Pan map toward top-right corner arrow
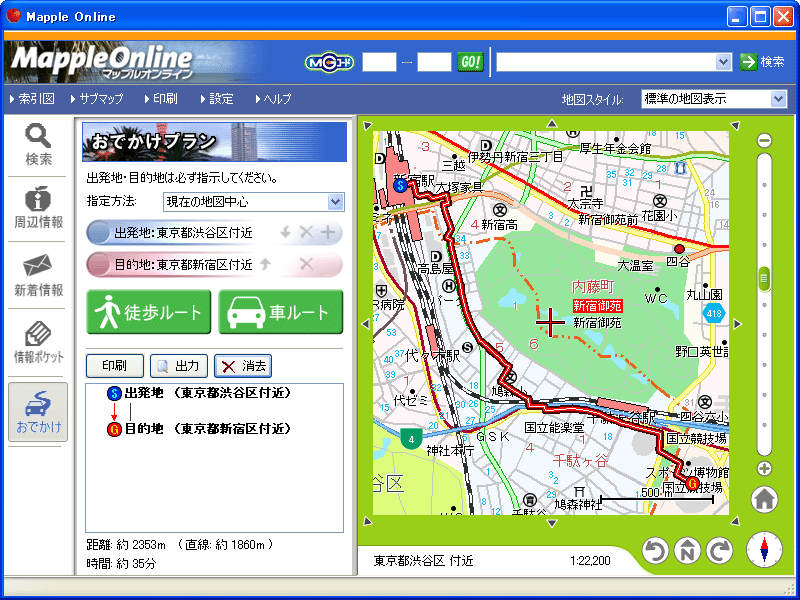This screenshot has width=800, height=600. [x=734, y=126]
